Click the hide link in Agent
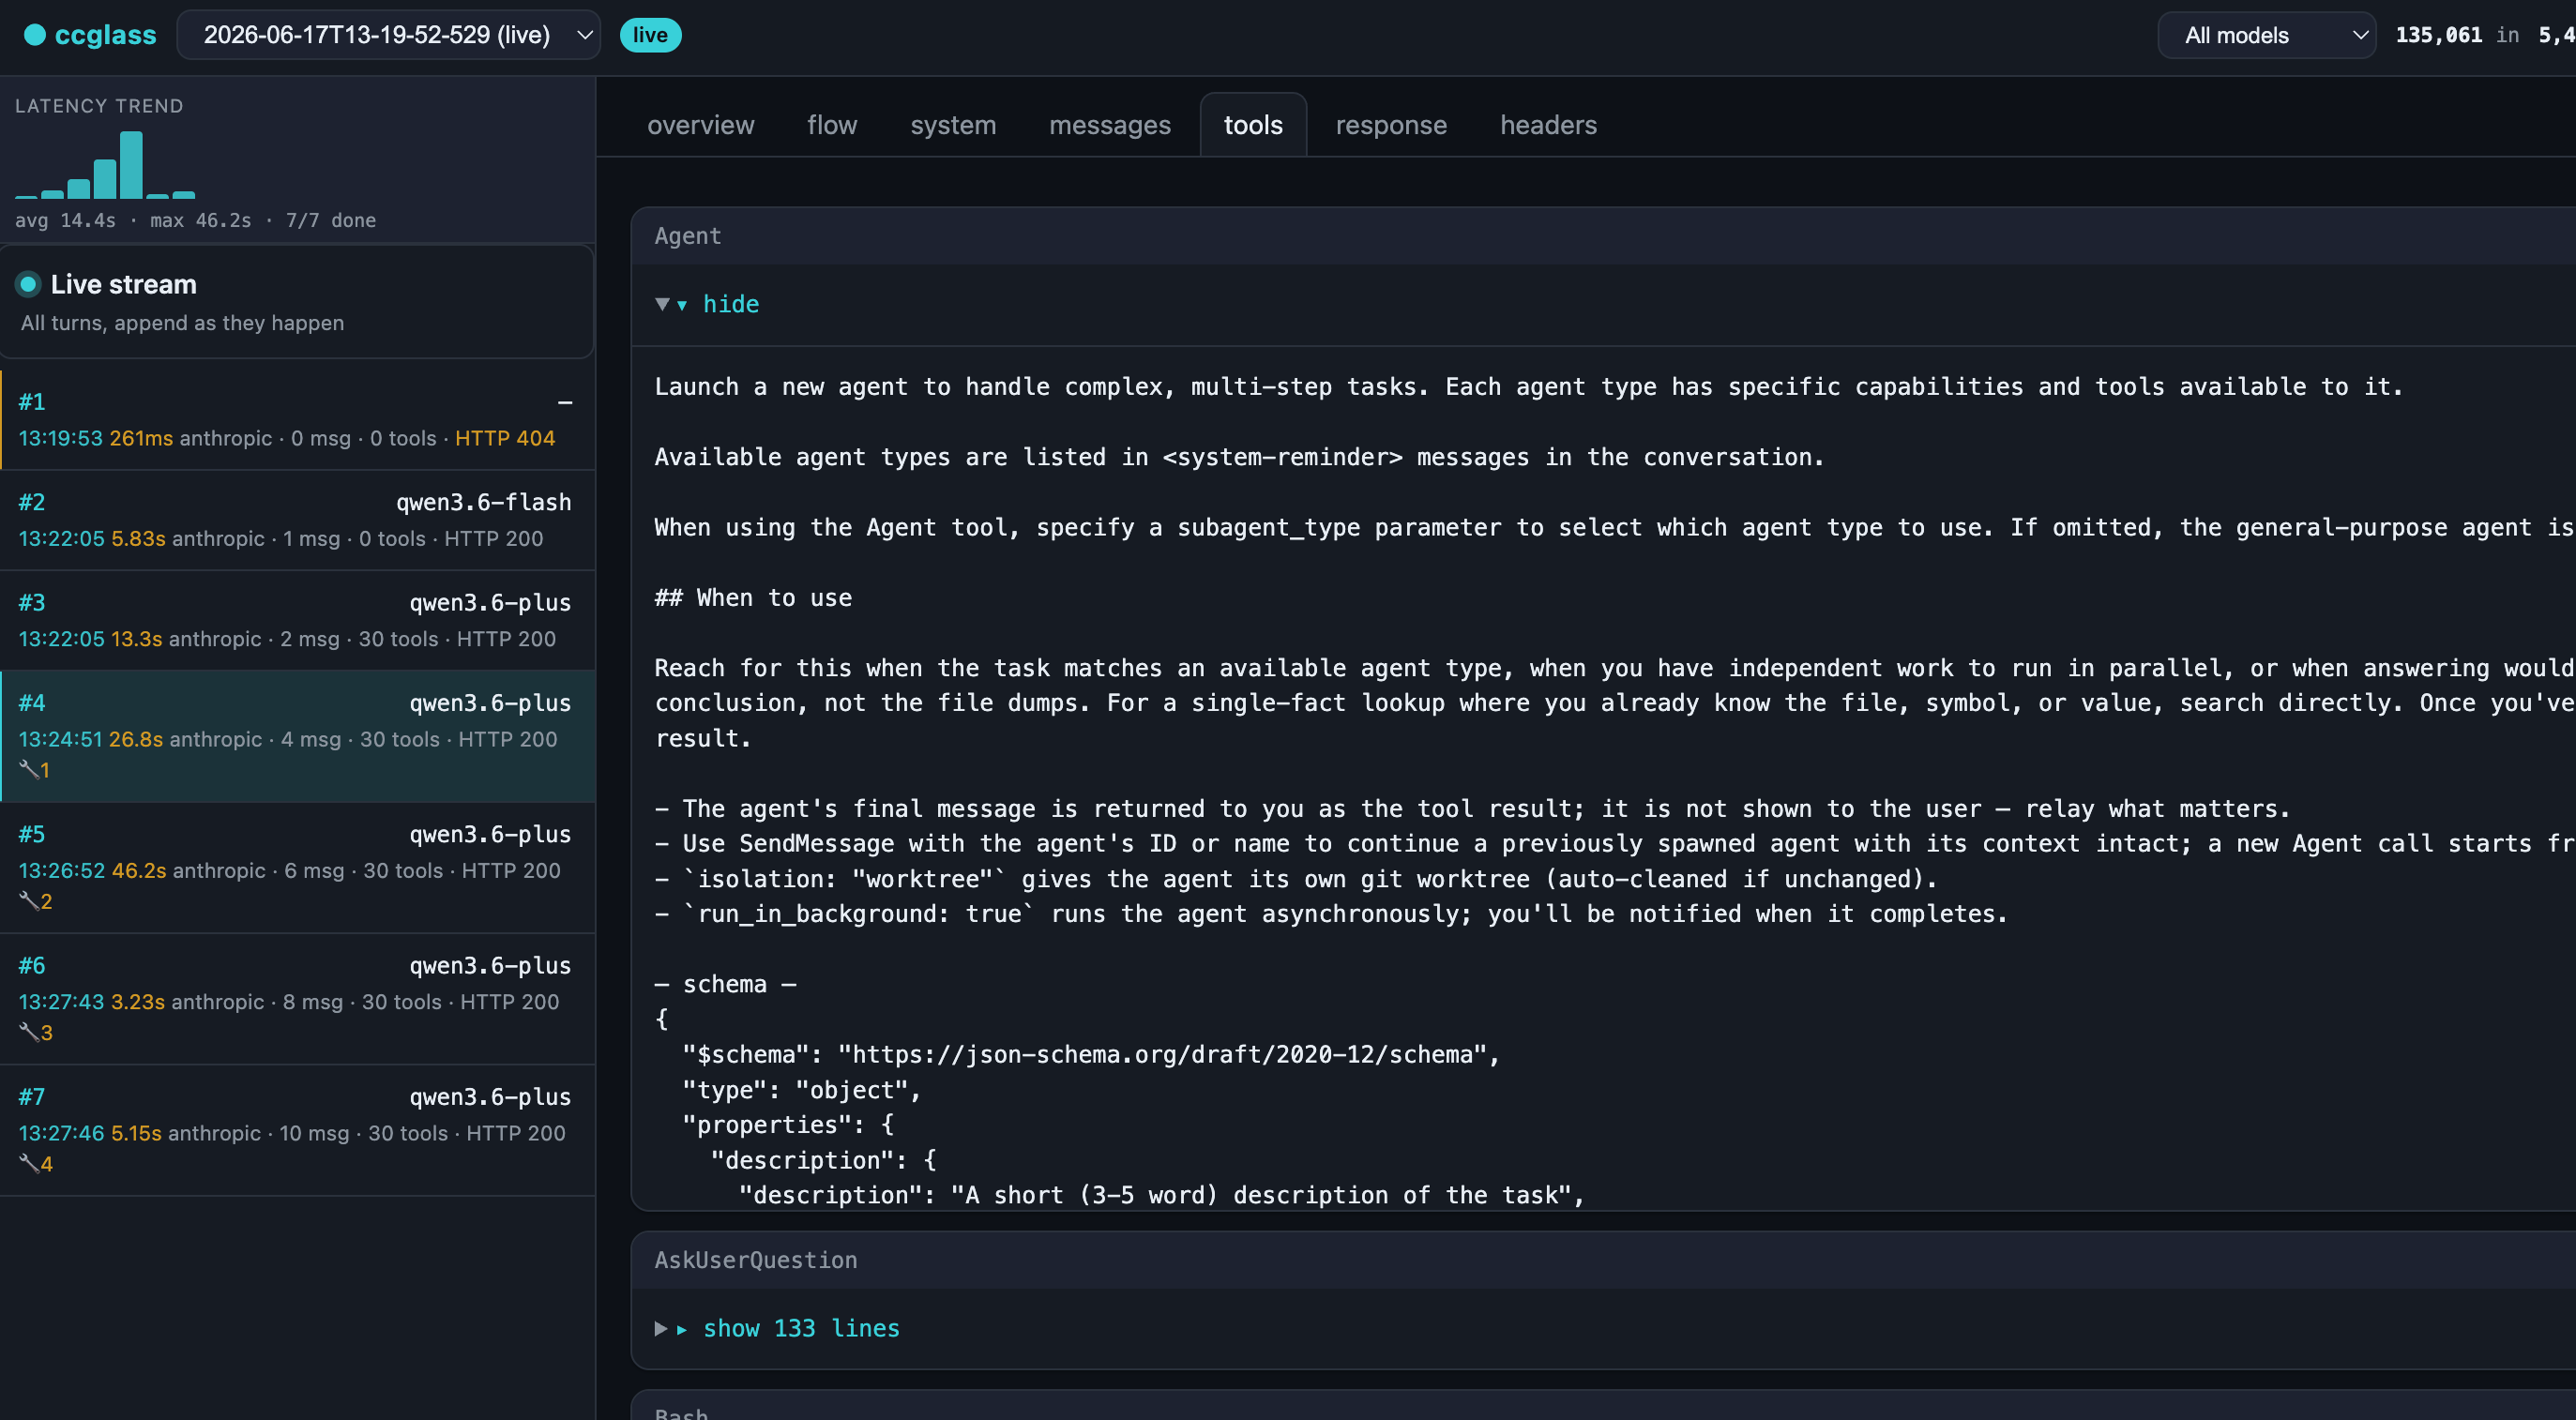The width and height of the screenshot is (2576, 1420). (731, 304)
